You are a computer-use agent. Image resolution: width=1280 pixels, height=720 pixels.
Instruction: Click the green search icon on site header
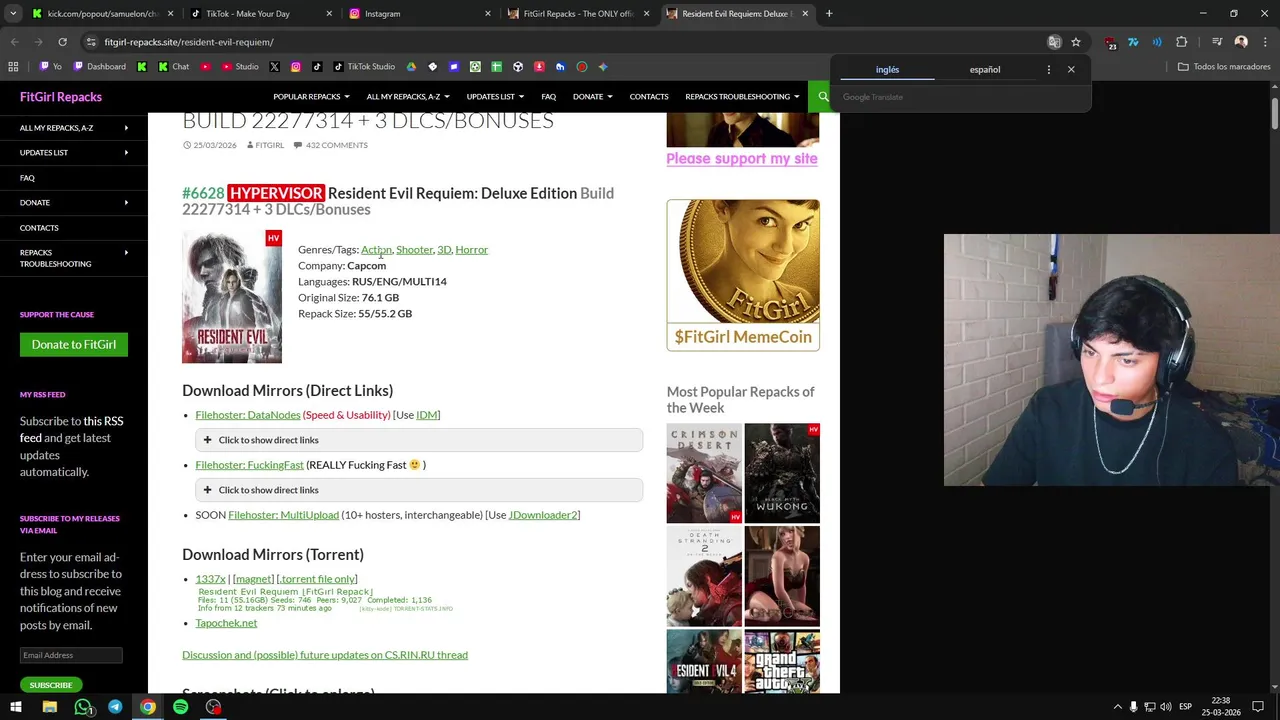pyautogui.click(x=824, y=97)
